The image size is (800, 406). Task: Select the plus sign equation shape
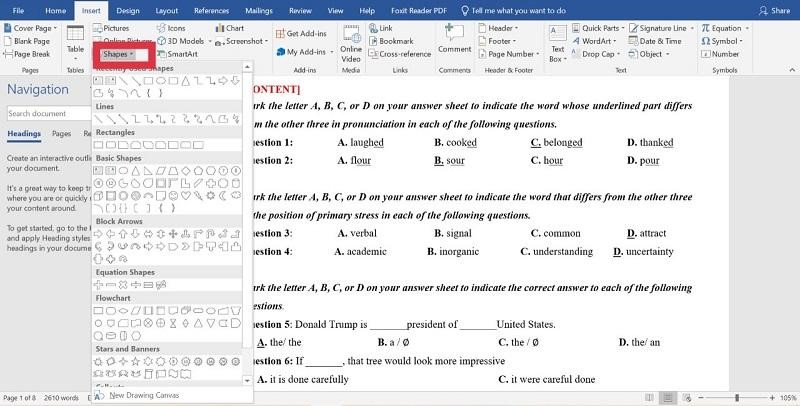[98, 285]
